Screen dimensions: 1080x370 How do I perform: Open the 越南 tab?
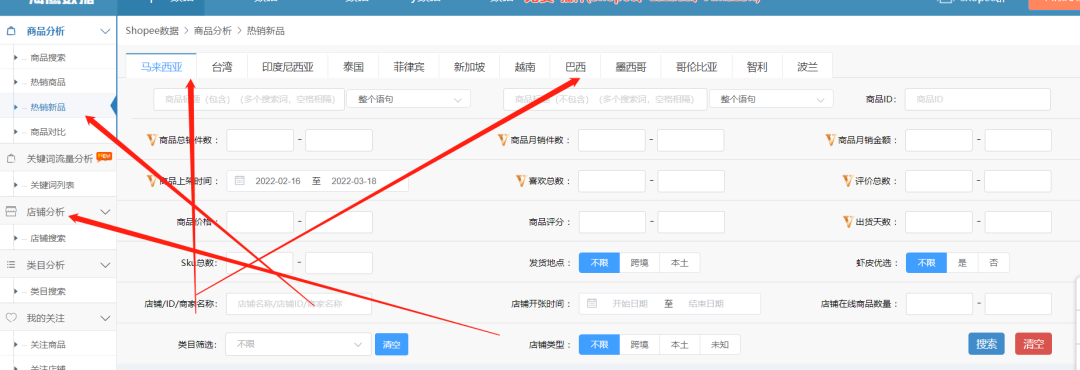(524, 67)
